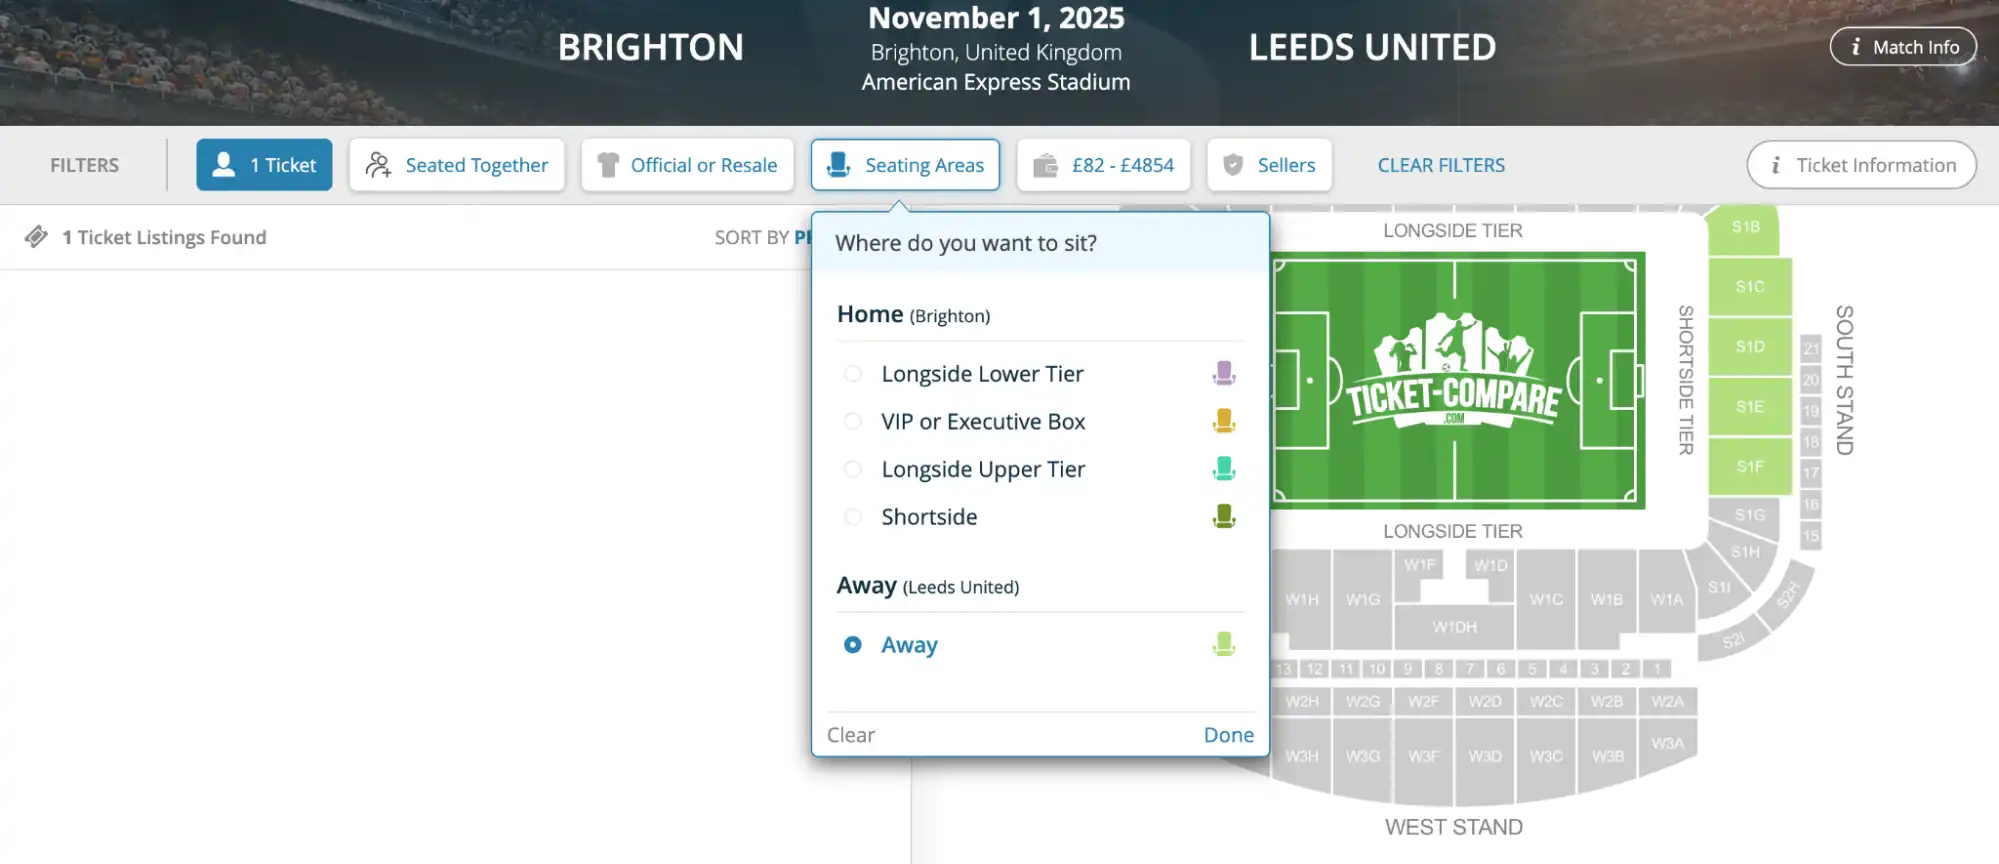Click the info icon inside the Match Info button

pyautogui.click(x=1857, y=46)
